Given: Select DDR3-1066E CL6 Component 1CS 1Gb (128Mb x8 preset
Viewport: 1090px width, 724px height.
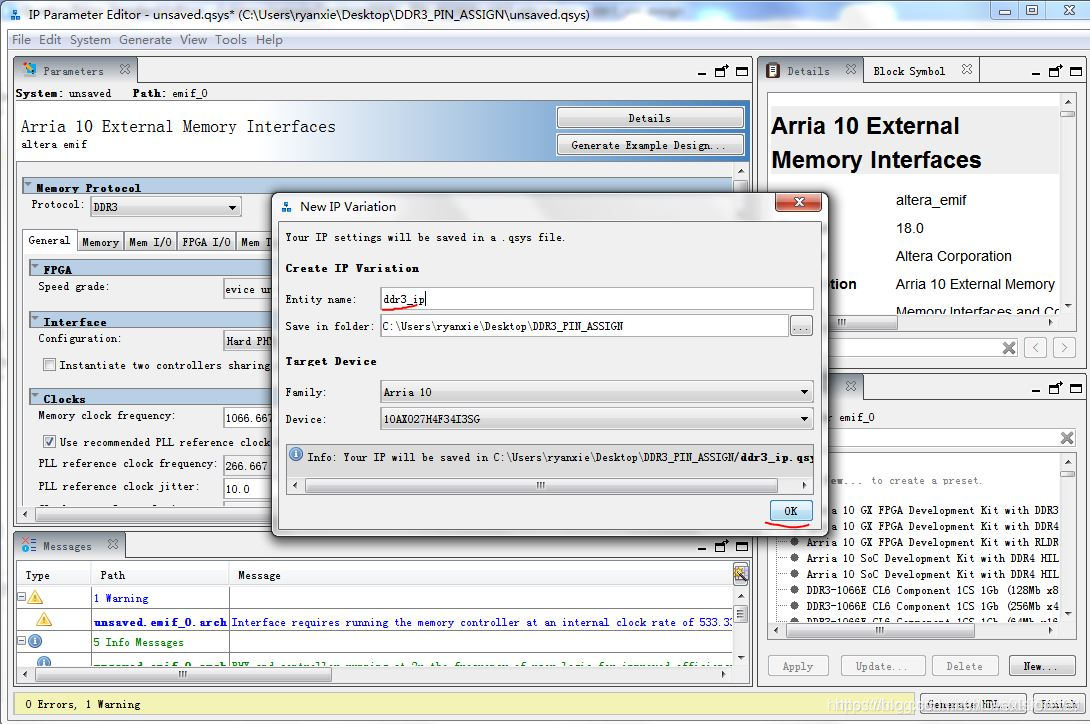Looking at the screenshot, I should point(932,590).
